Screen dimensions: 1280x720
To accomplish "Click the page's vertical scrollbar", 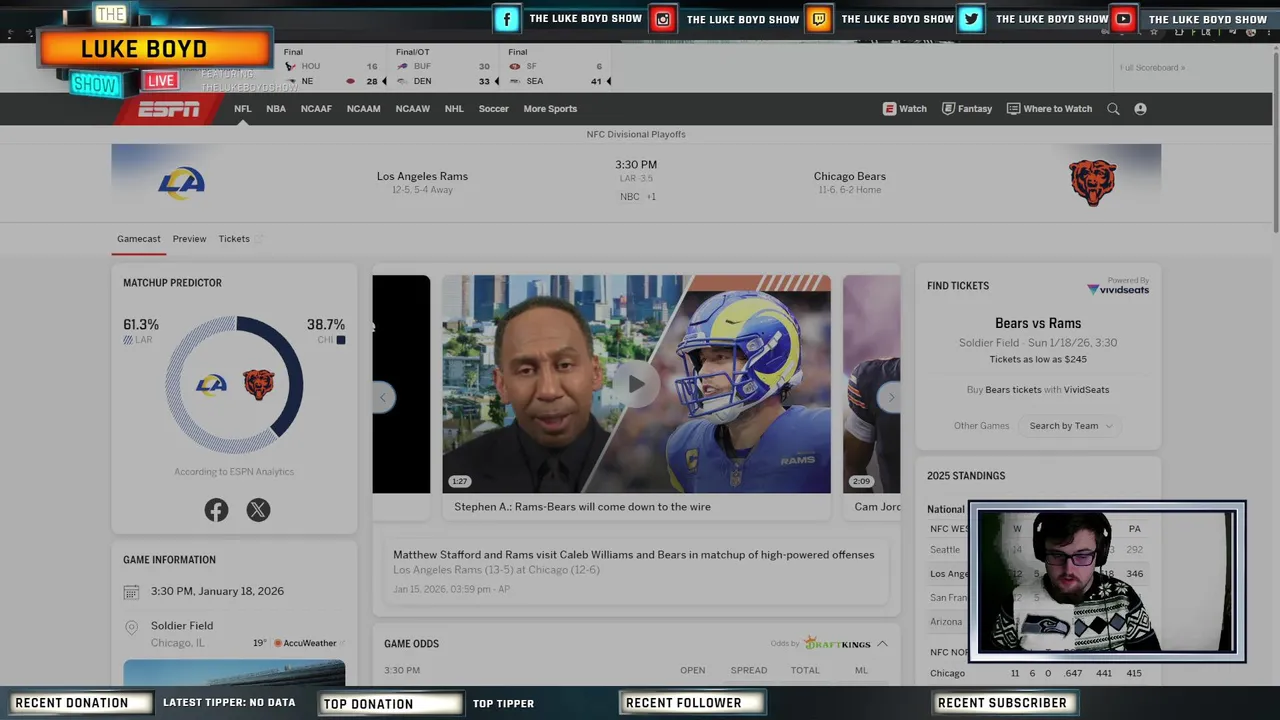I will pos(1275,140).
